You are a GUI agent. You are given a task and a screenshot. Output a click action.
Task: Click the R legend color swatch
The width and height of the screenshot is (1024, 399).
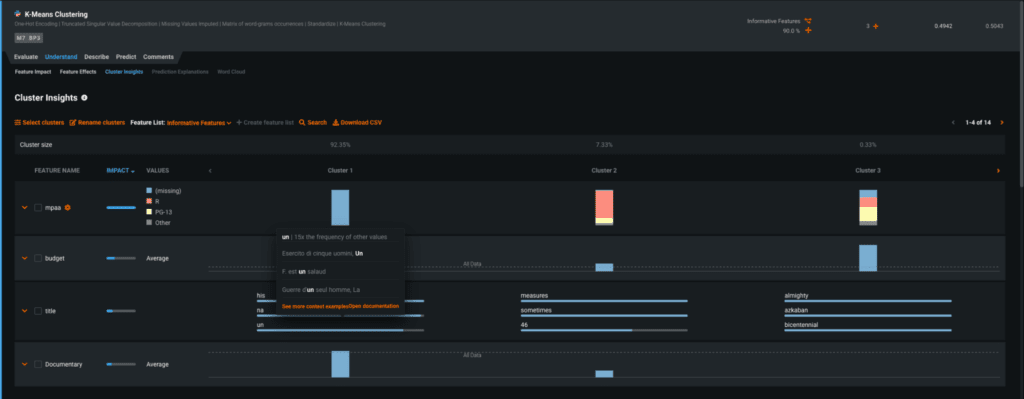[x=149, y=201]
